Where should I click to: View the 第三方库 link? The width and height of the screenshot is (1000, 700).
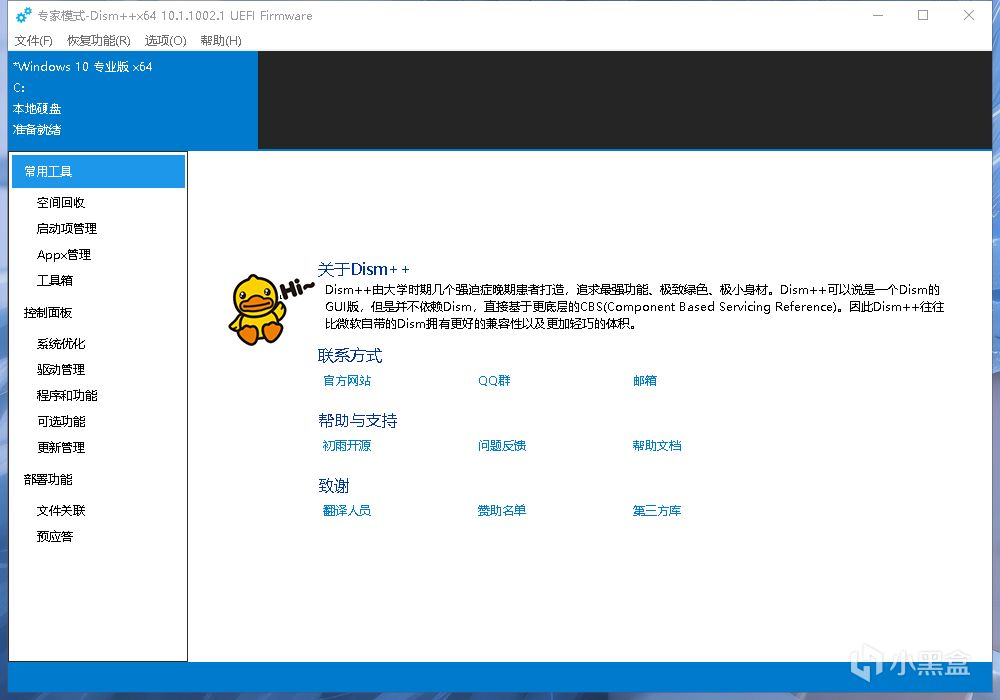point(657,511)
